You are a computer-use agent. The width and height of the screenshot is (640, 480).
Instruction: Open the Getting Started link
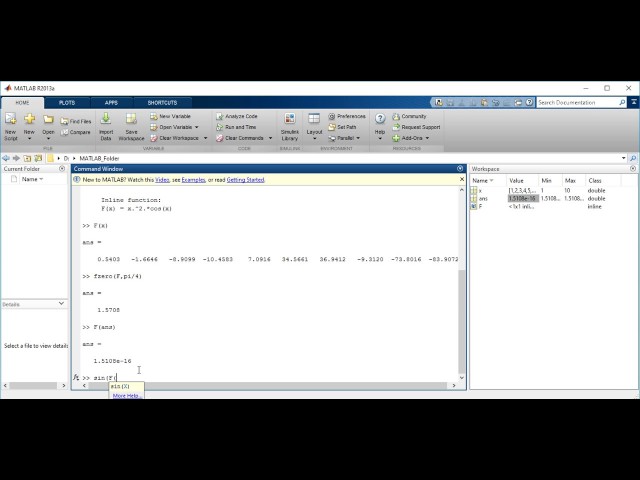(245, 180)
